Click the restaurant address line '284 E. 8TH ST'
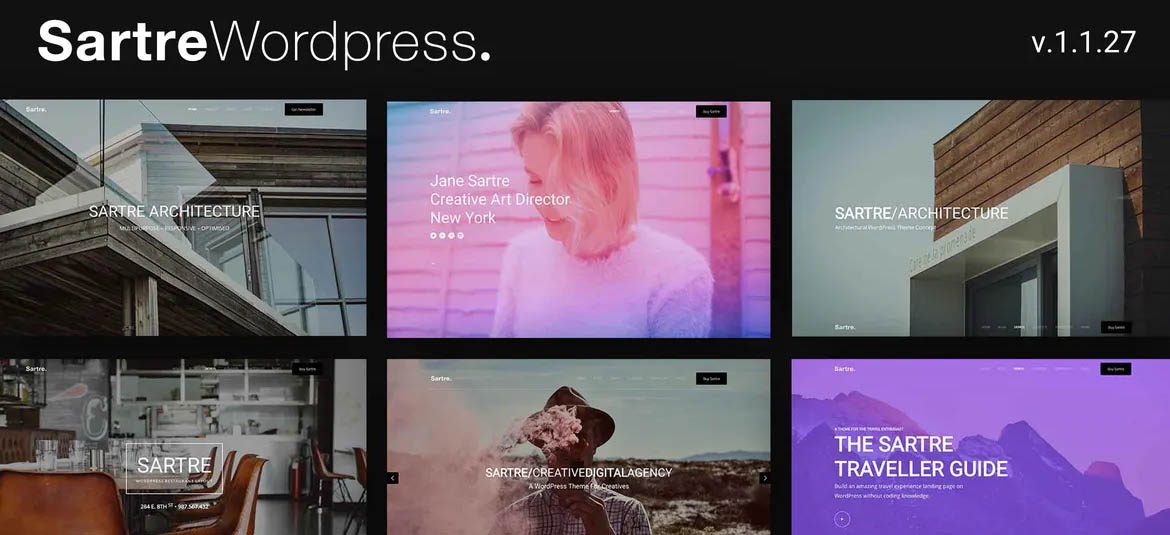Screen dimensions: 1170x535 click(x=174, y=507)
